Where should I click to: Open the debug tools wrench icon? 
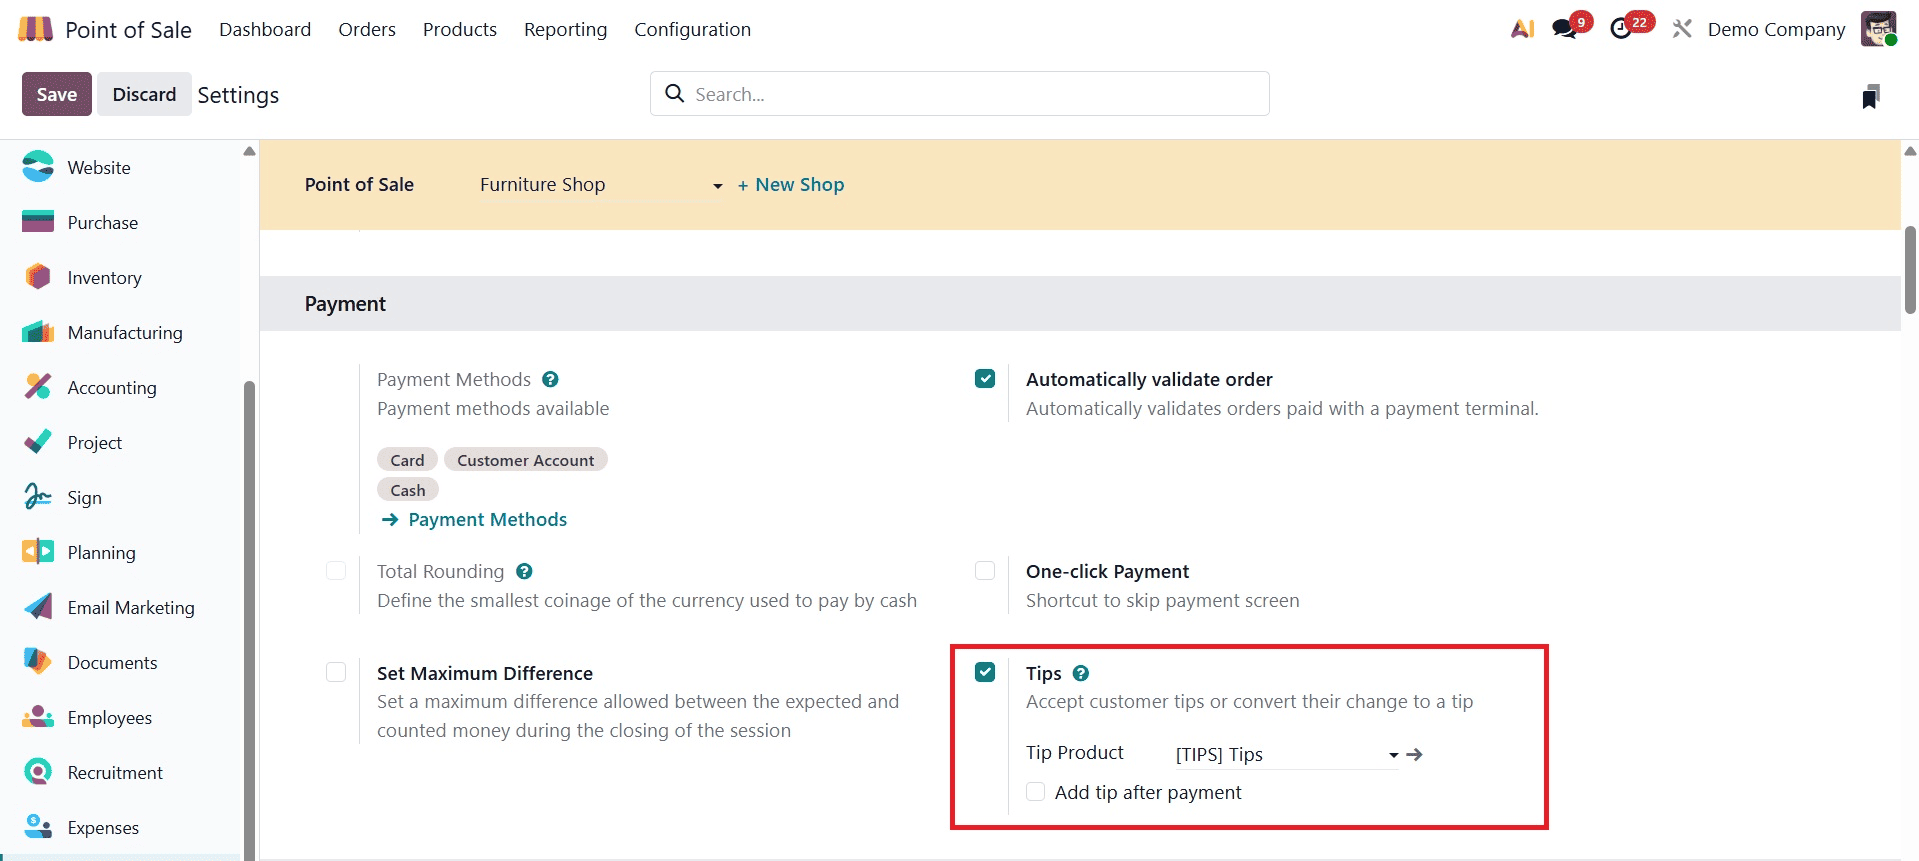pos(1682,29)
